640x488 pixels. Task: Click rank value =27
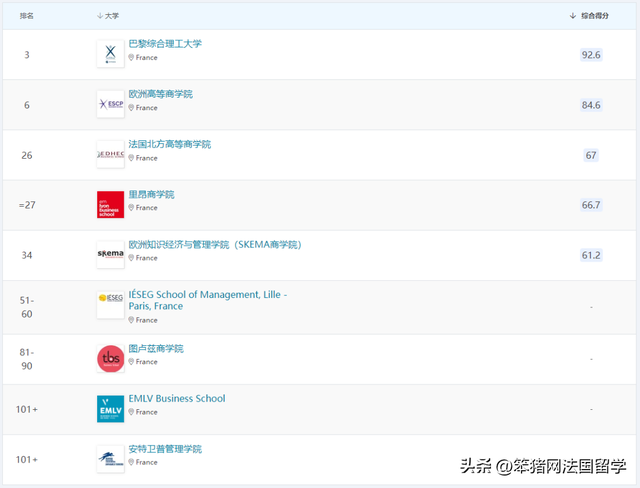click(x=27, y=205)
